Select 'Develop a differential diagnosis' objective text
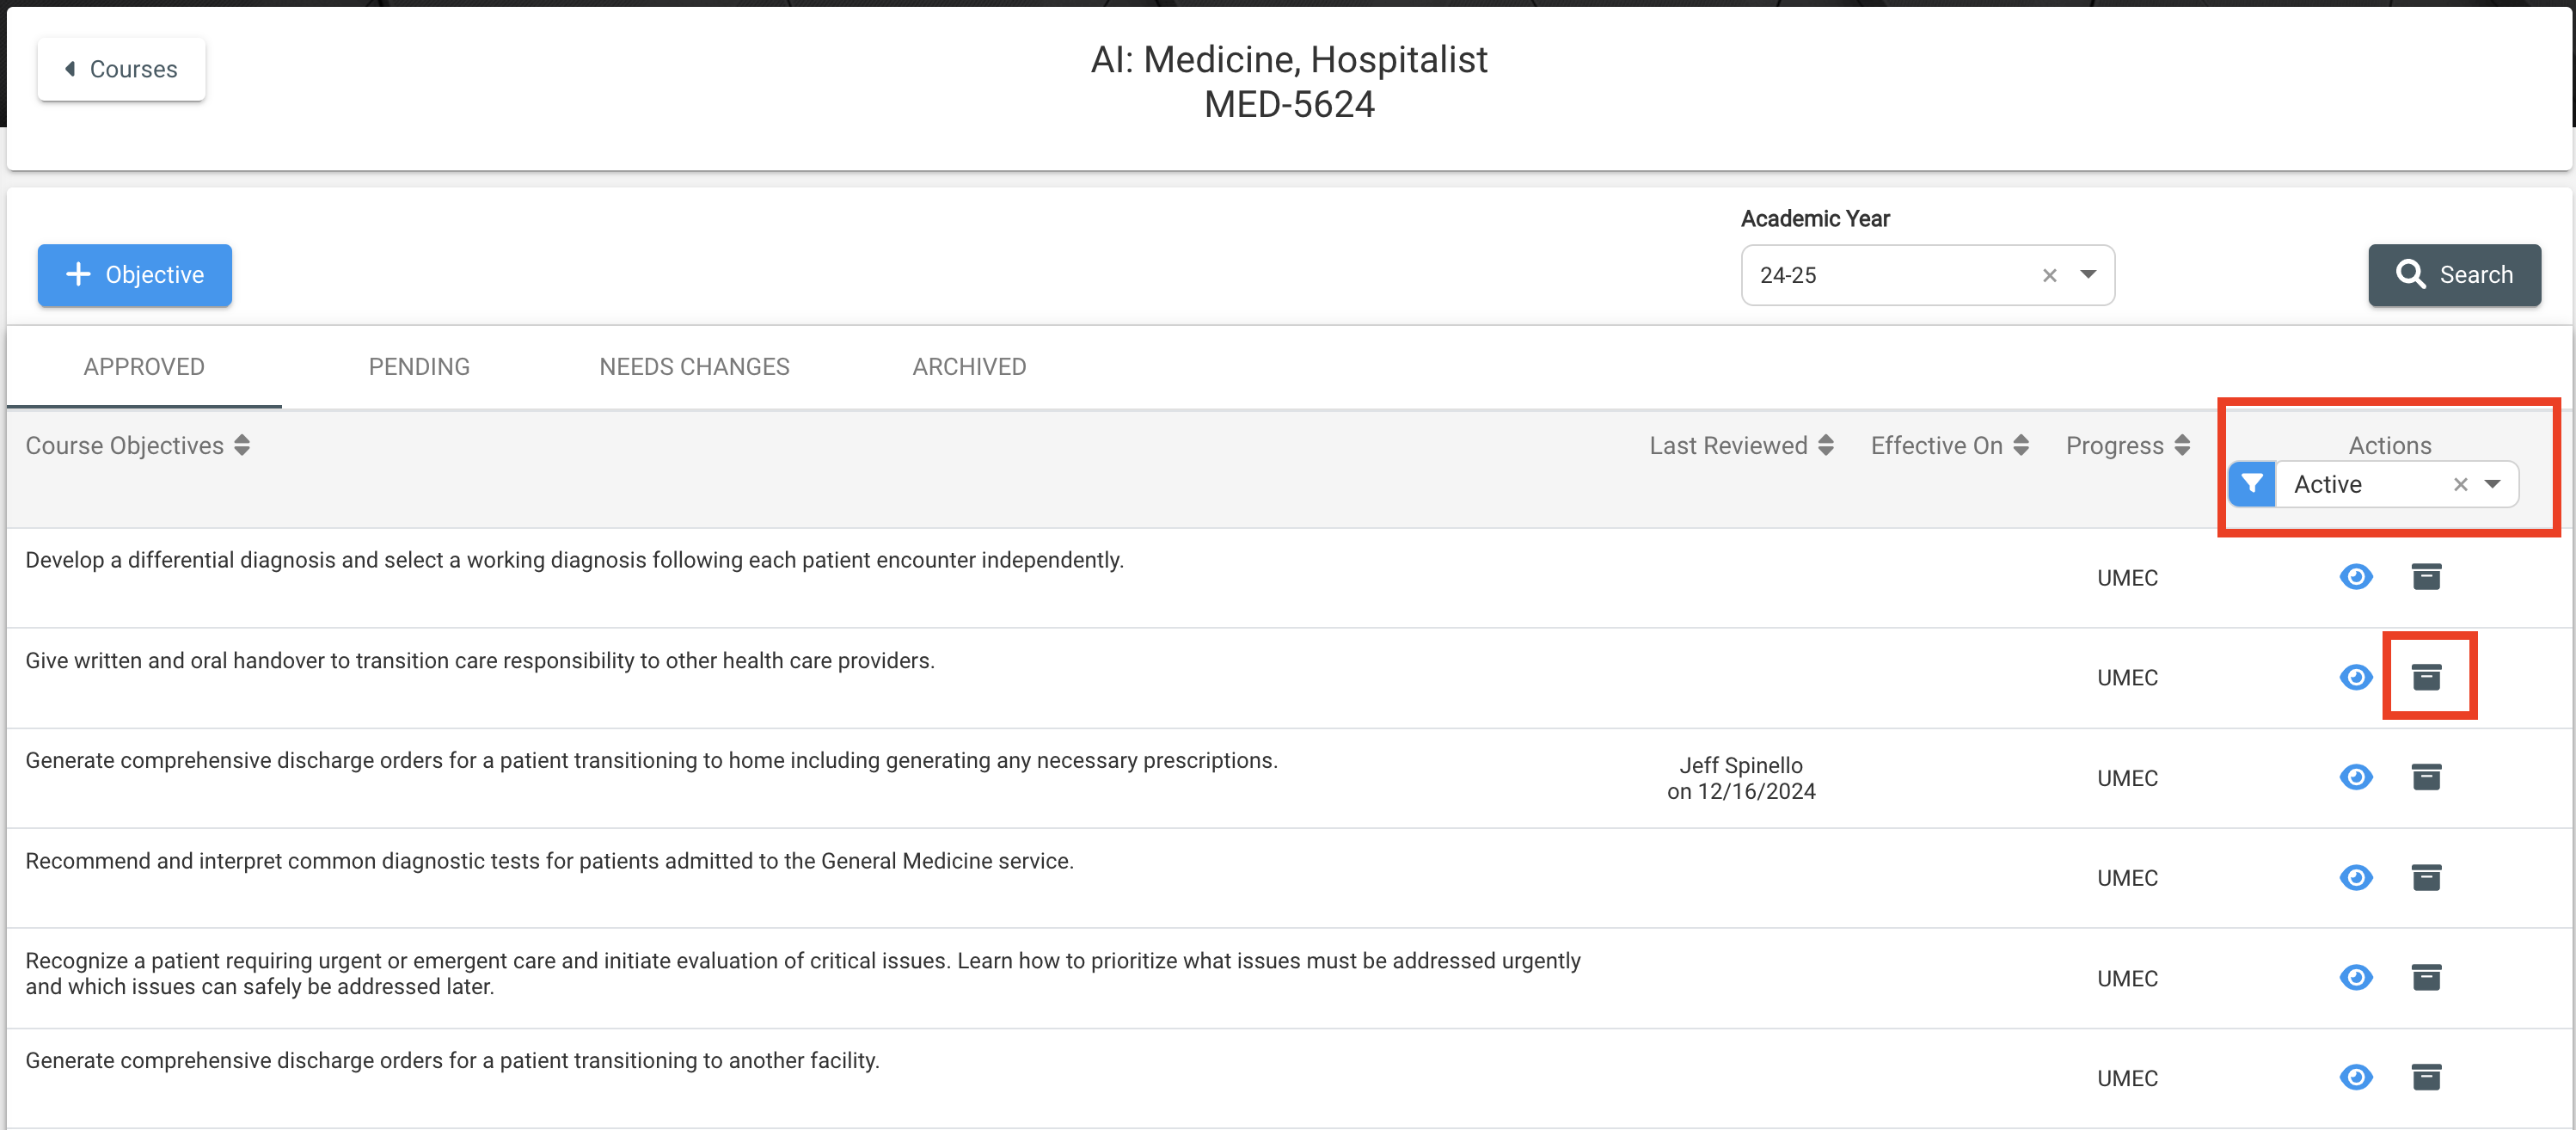The width and height of the screenshot is (2576, 1130). point(574,560)
